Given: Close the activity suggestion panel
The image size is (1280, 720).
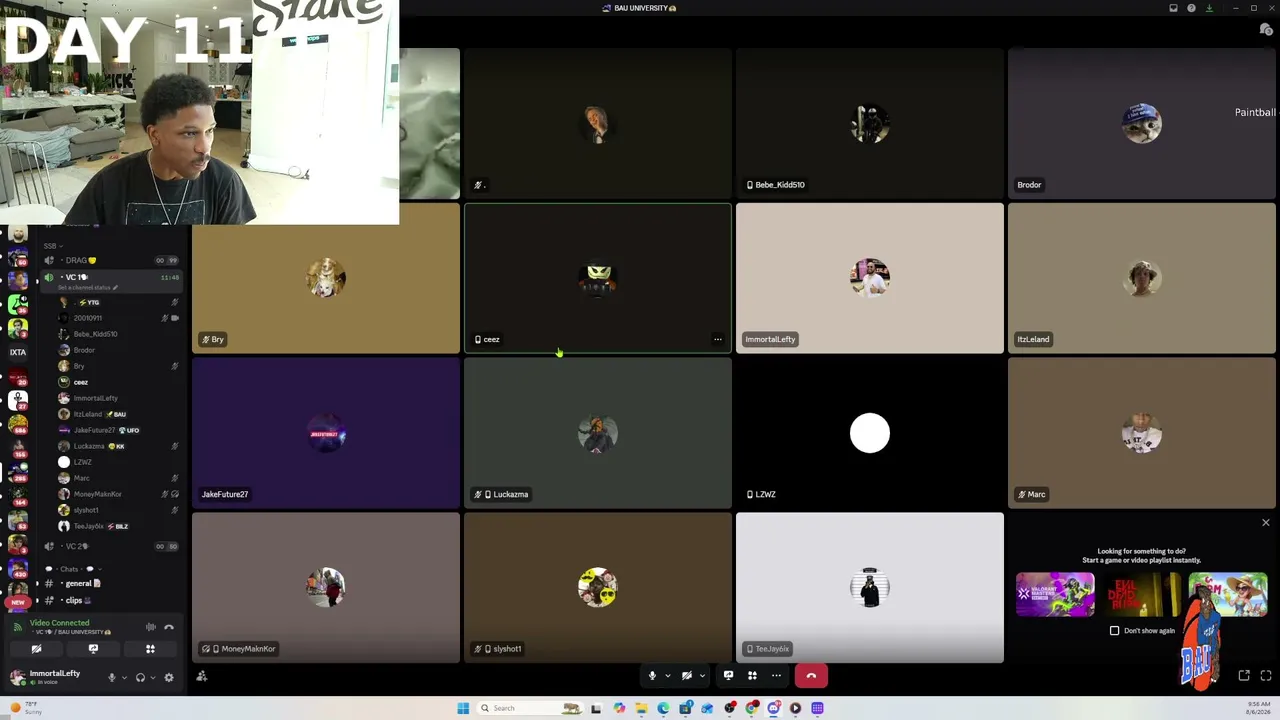Looking at the screenshot, I should point(1265,523).
